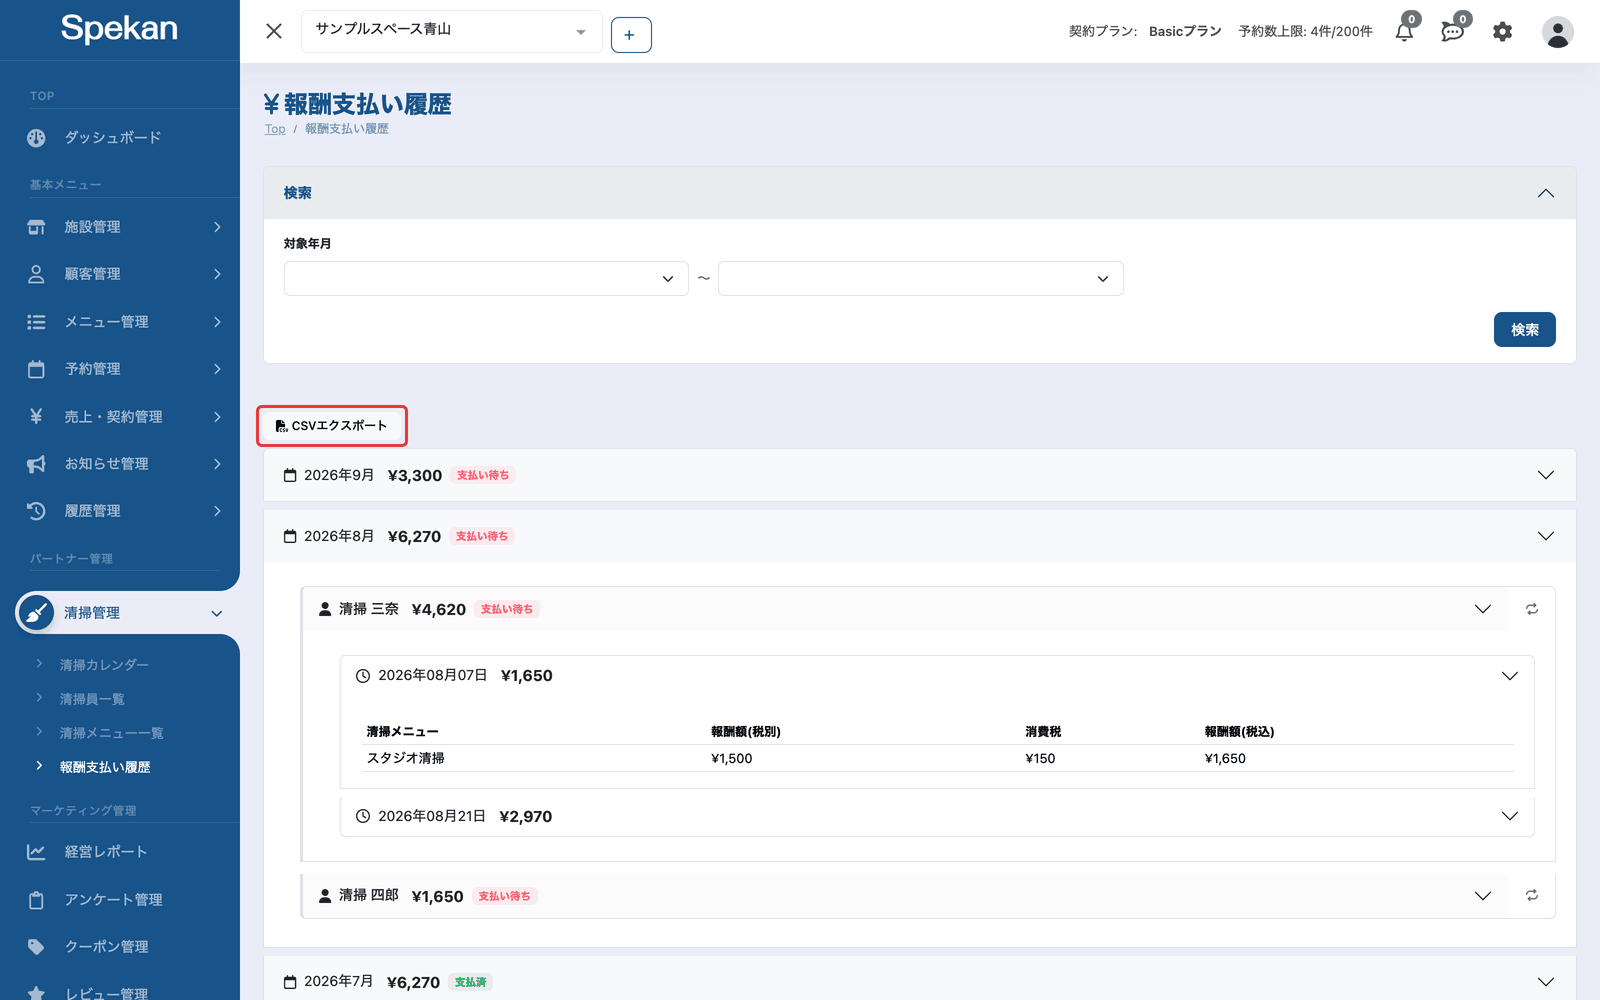Click the refresh icon for 清掃 四郎

pyautogui.click(x=1532, y=895)
